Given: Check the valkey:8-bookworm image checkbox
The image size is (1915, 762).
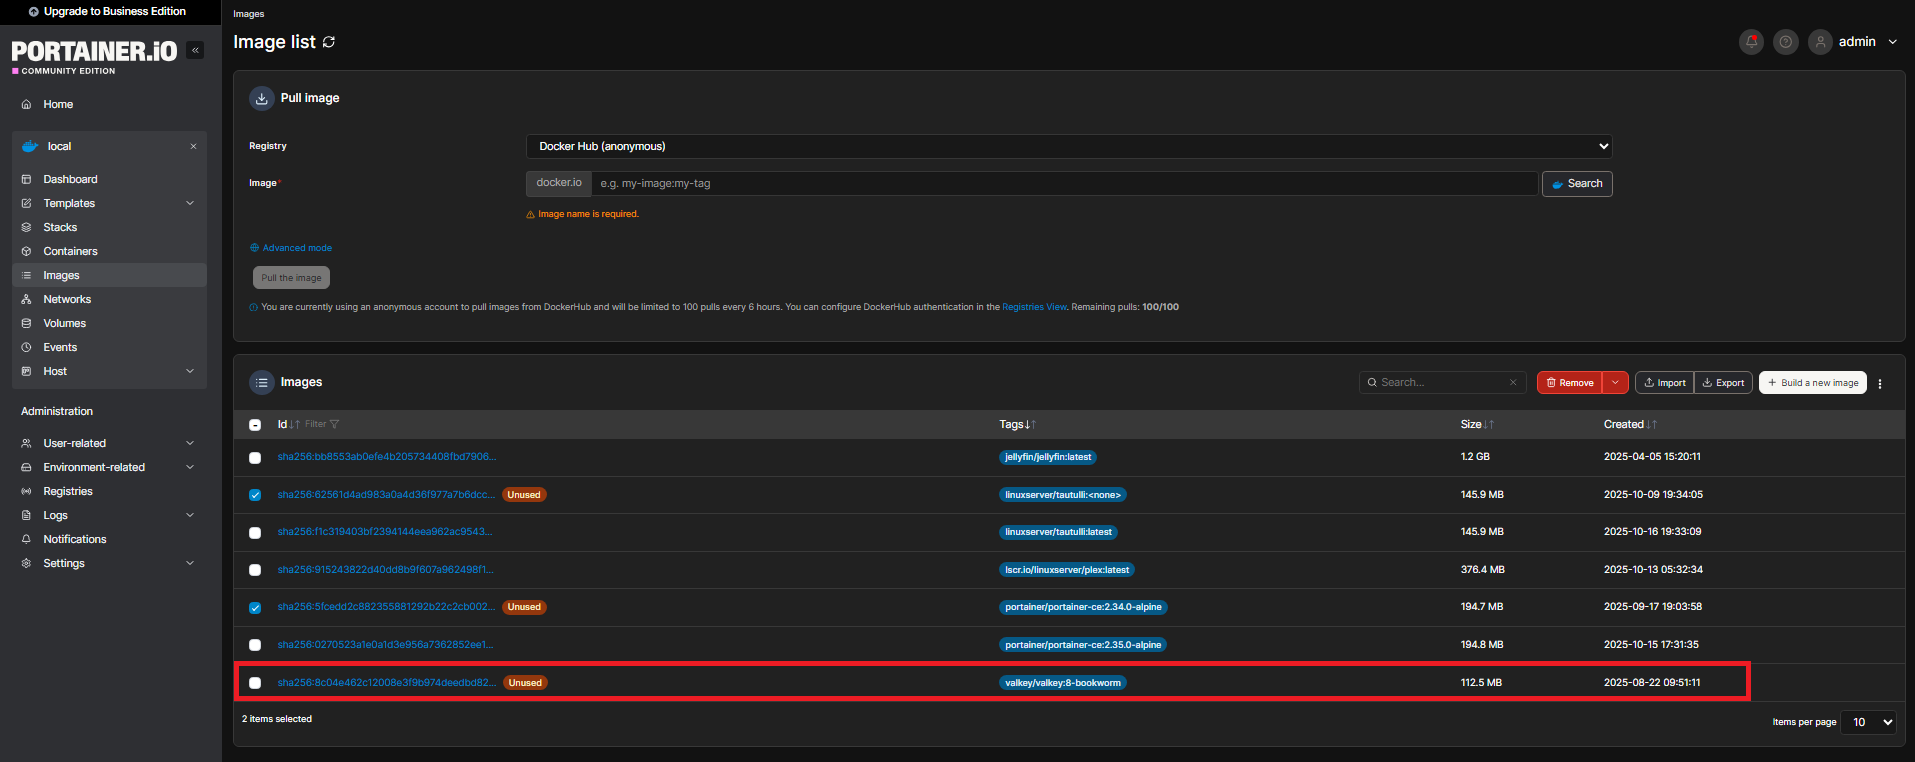Looking at the screenshot, I should pyautogui.click(x=255, y=683).
